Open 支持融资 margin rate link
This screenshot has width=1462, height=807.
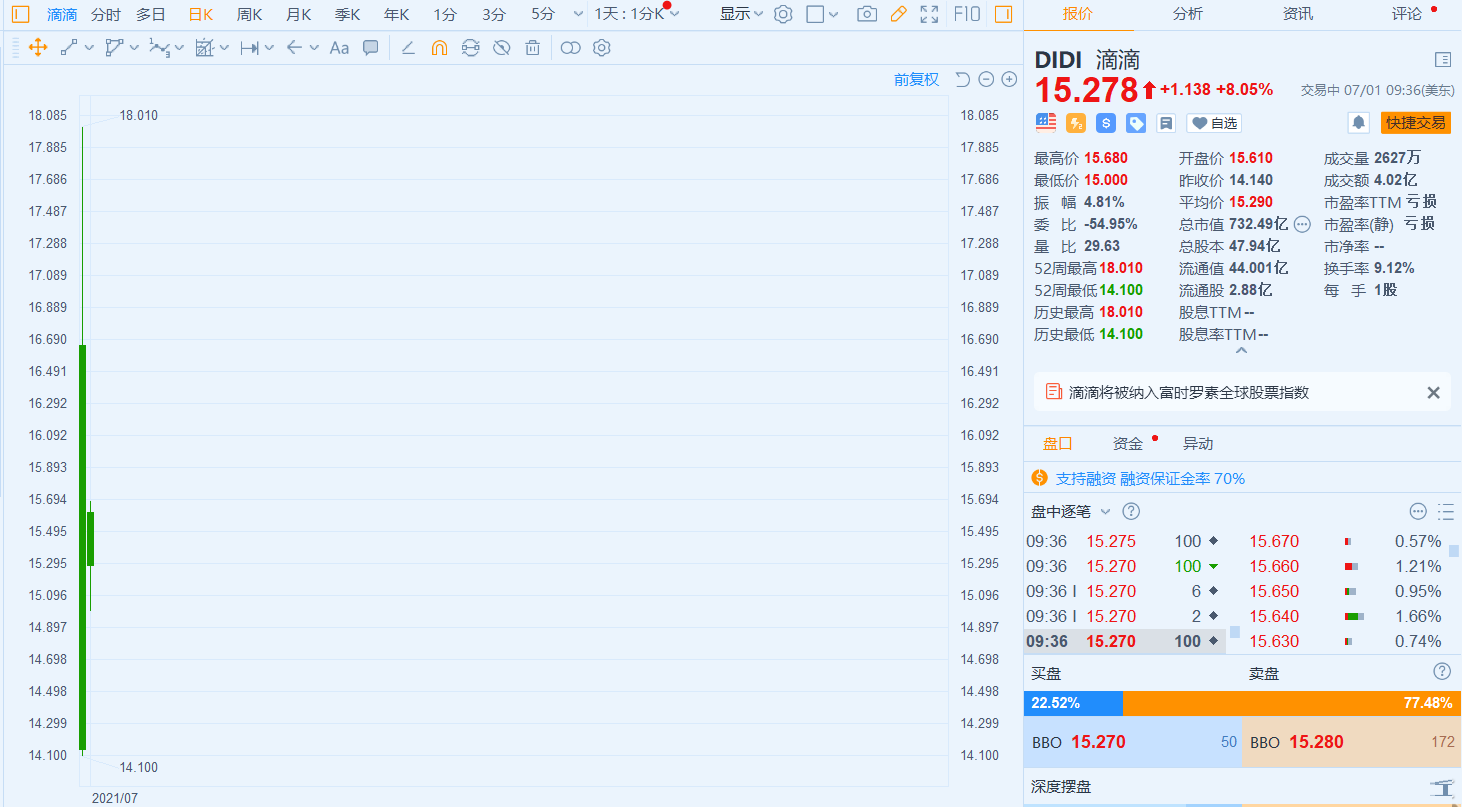pos(1150,479)
